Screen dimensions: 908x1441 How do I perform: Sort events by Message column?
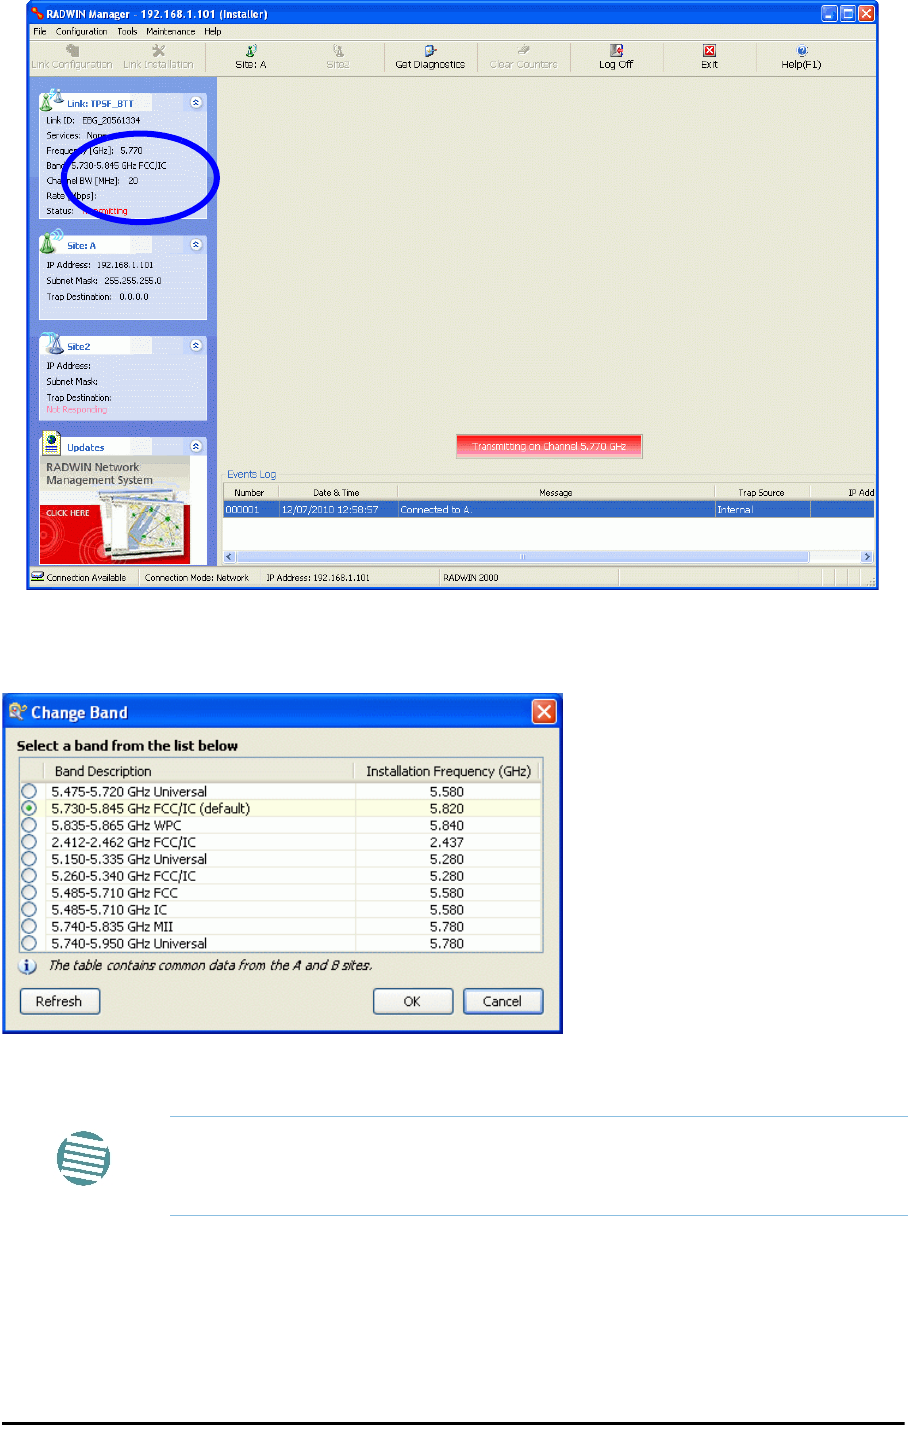click(556, 492)
